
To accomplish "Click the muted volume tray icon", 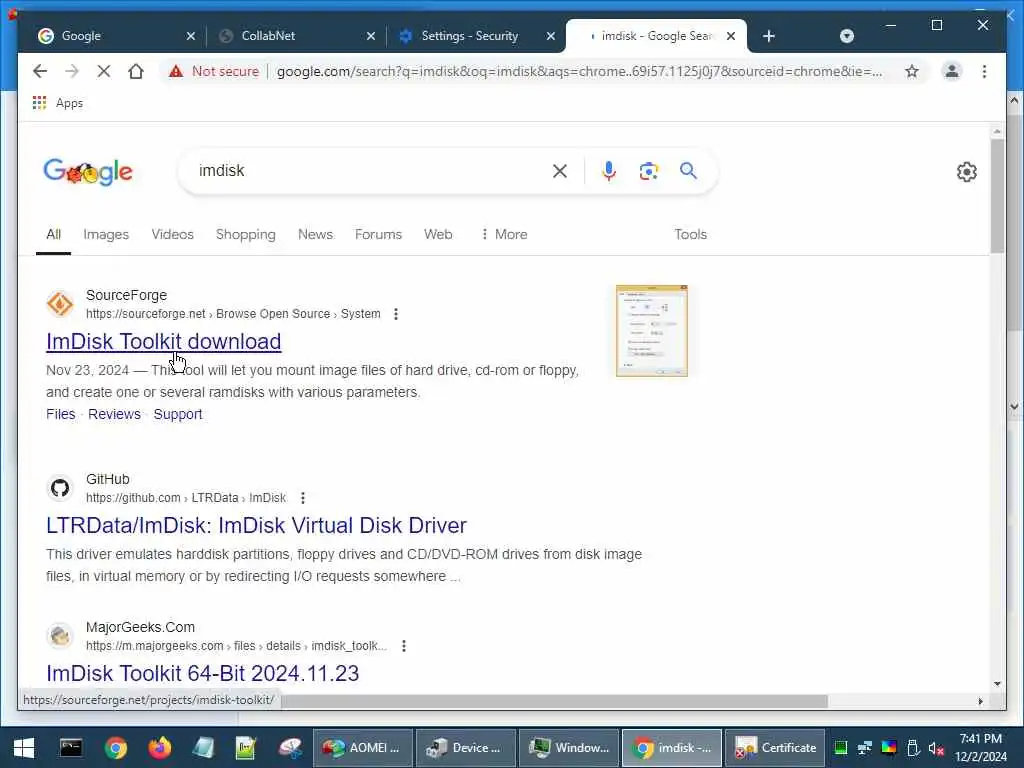I will (x=936, y=748).
